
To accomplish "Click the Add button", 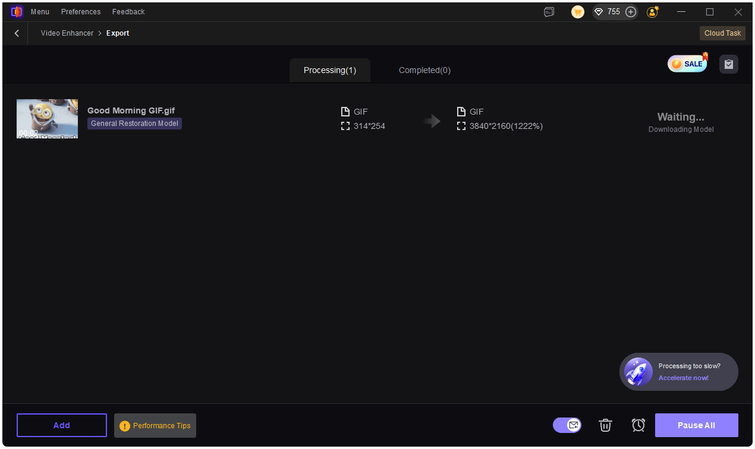I will (x=61, y=425).
